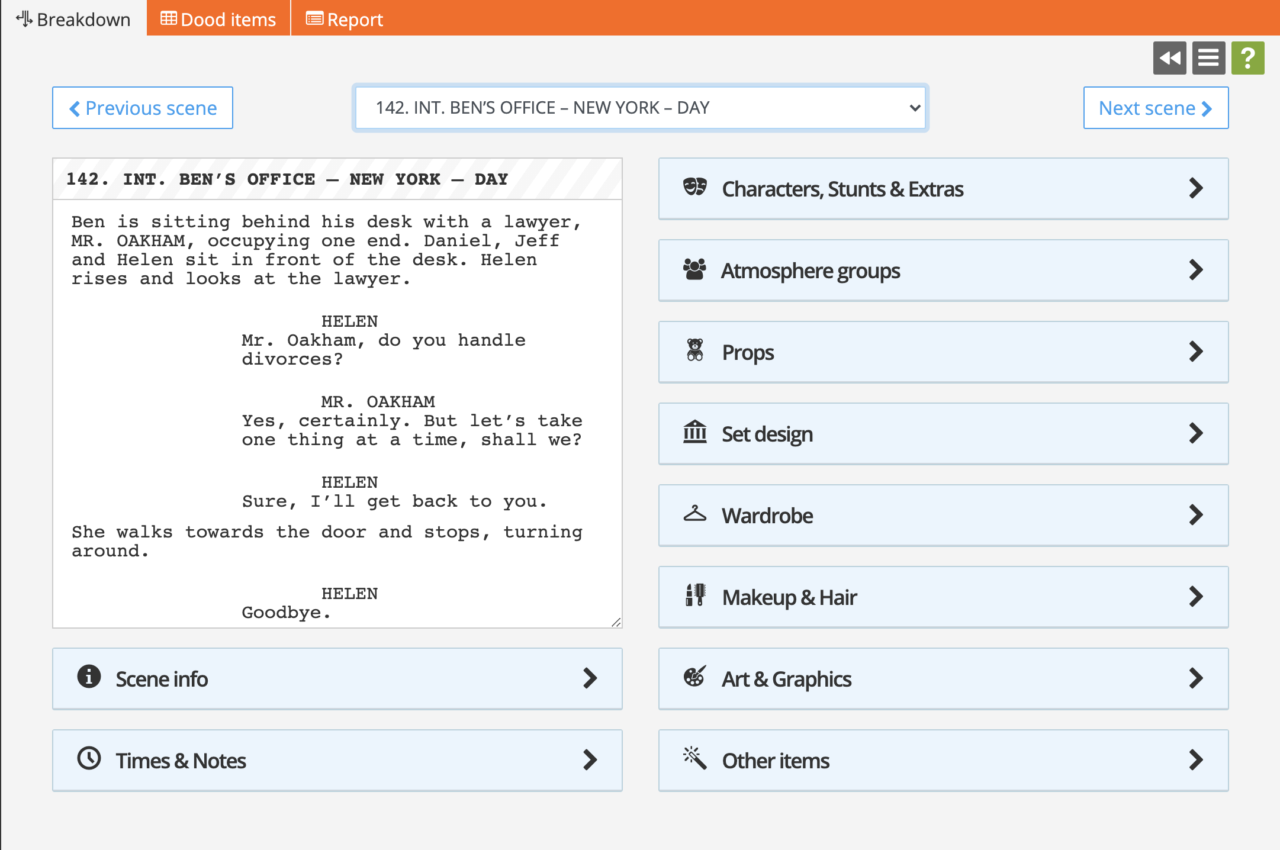Click the palette Art & Graphics icon

pos(694,678)
